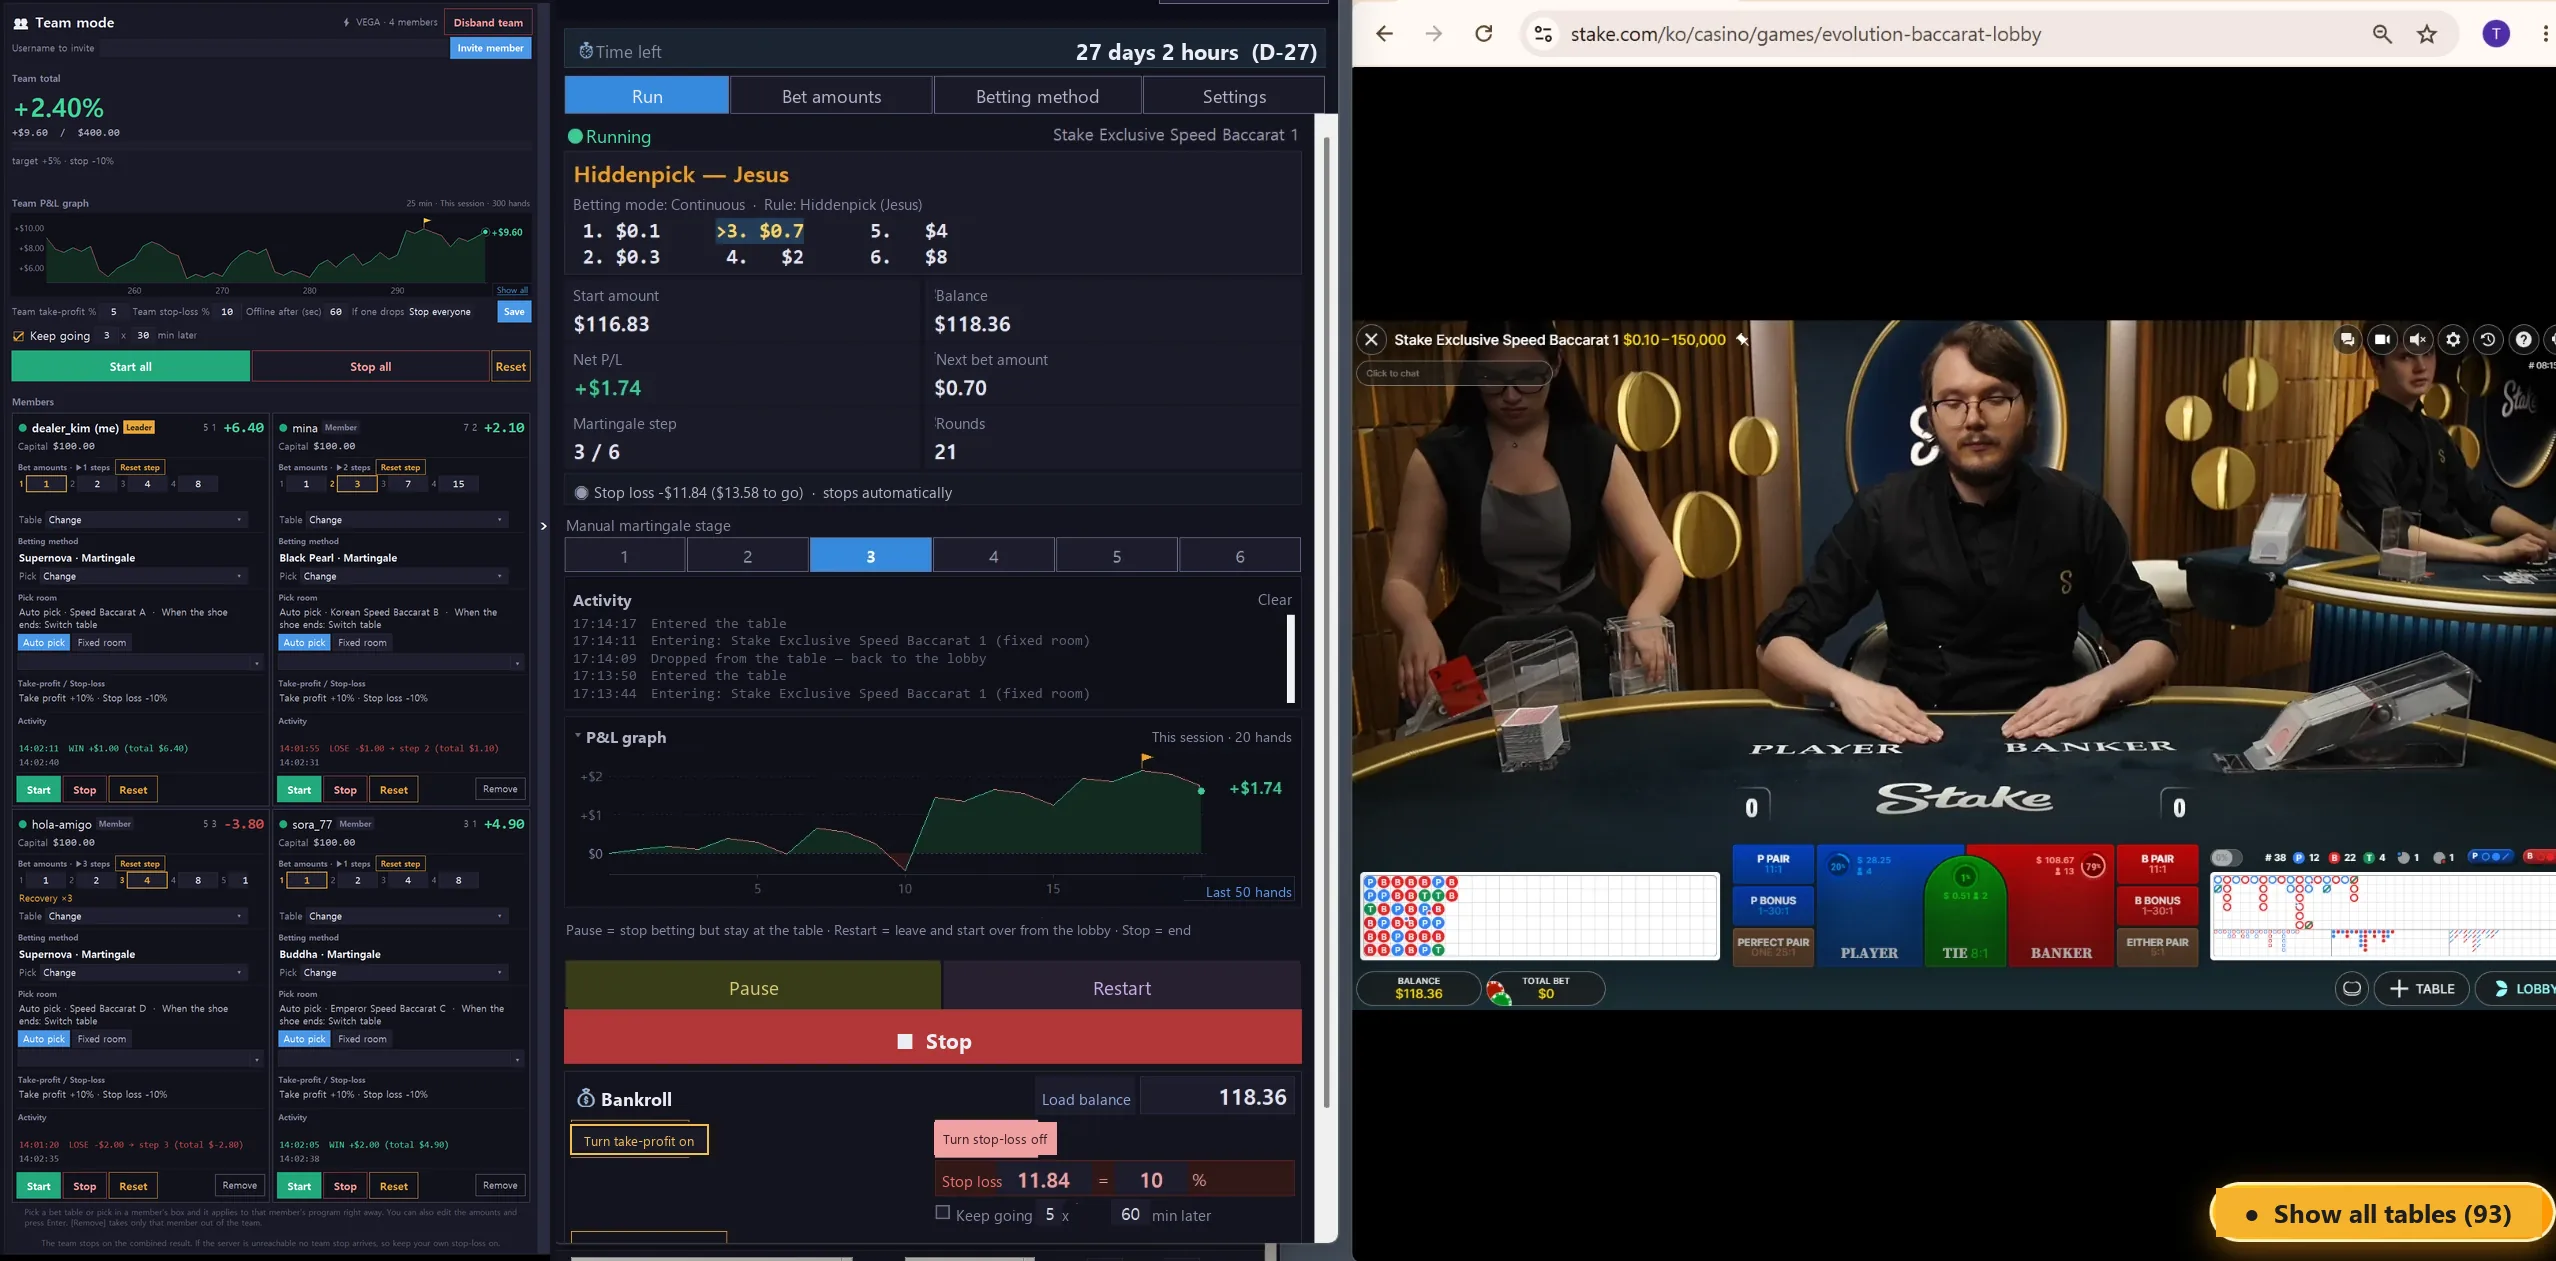This screenshot has width=2556, height=1261.
Task: Open the game history clock icon
Action: pos(2488,340)
